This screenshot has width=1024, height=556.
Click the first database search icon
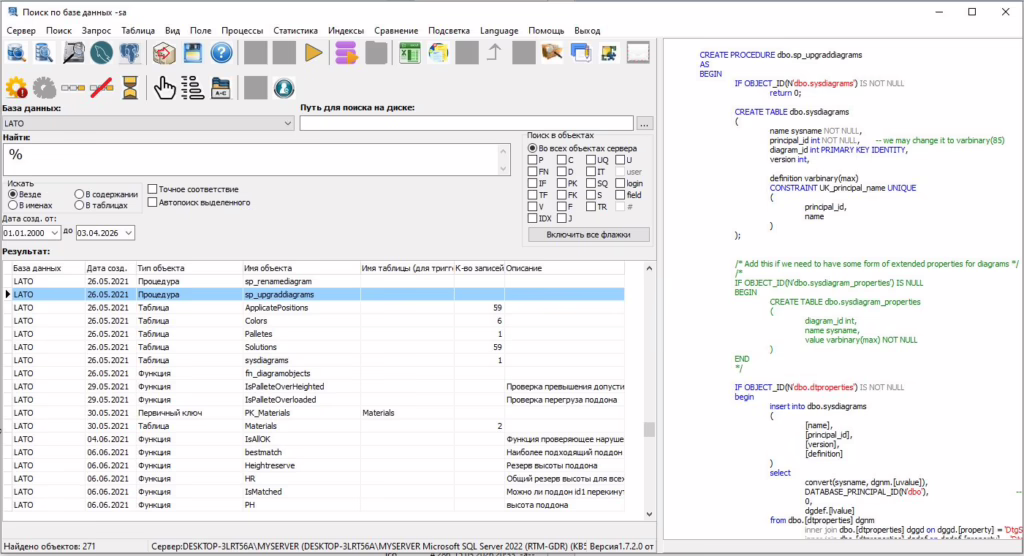click(x=16, y=53)
